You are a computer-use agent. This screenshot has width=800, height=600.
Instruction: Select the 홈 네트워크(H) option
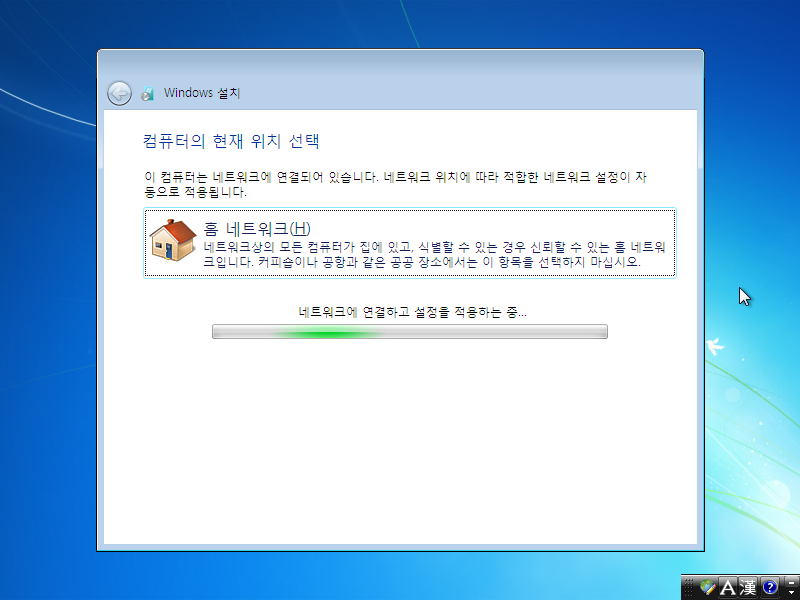pos(410,243)
